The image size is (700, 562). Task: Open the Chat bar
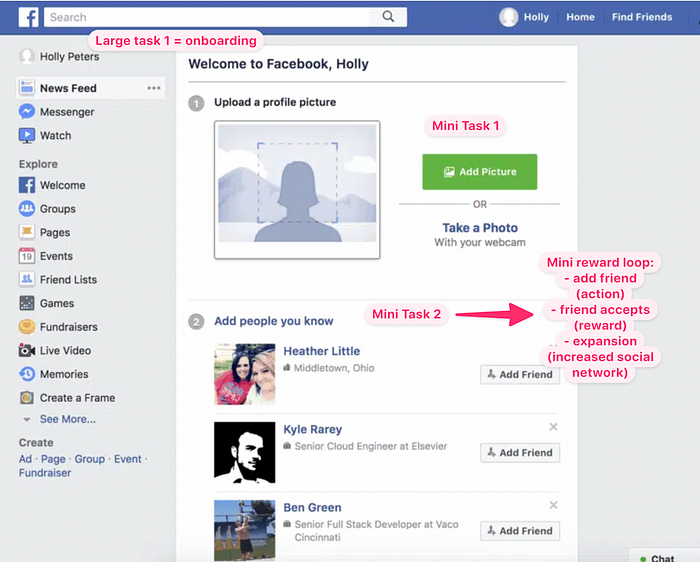(x=664, y=556)
